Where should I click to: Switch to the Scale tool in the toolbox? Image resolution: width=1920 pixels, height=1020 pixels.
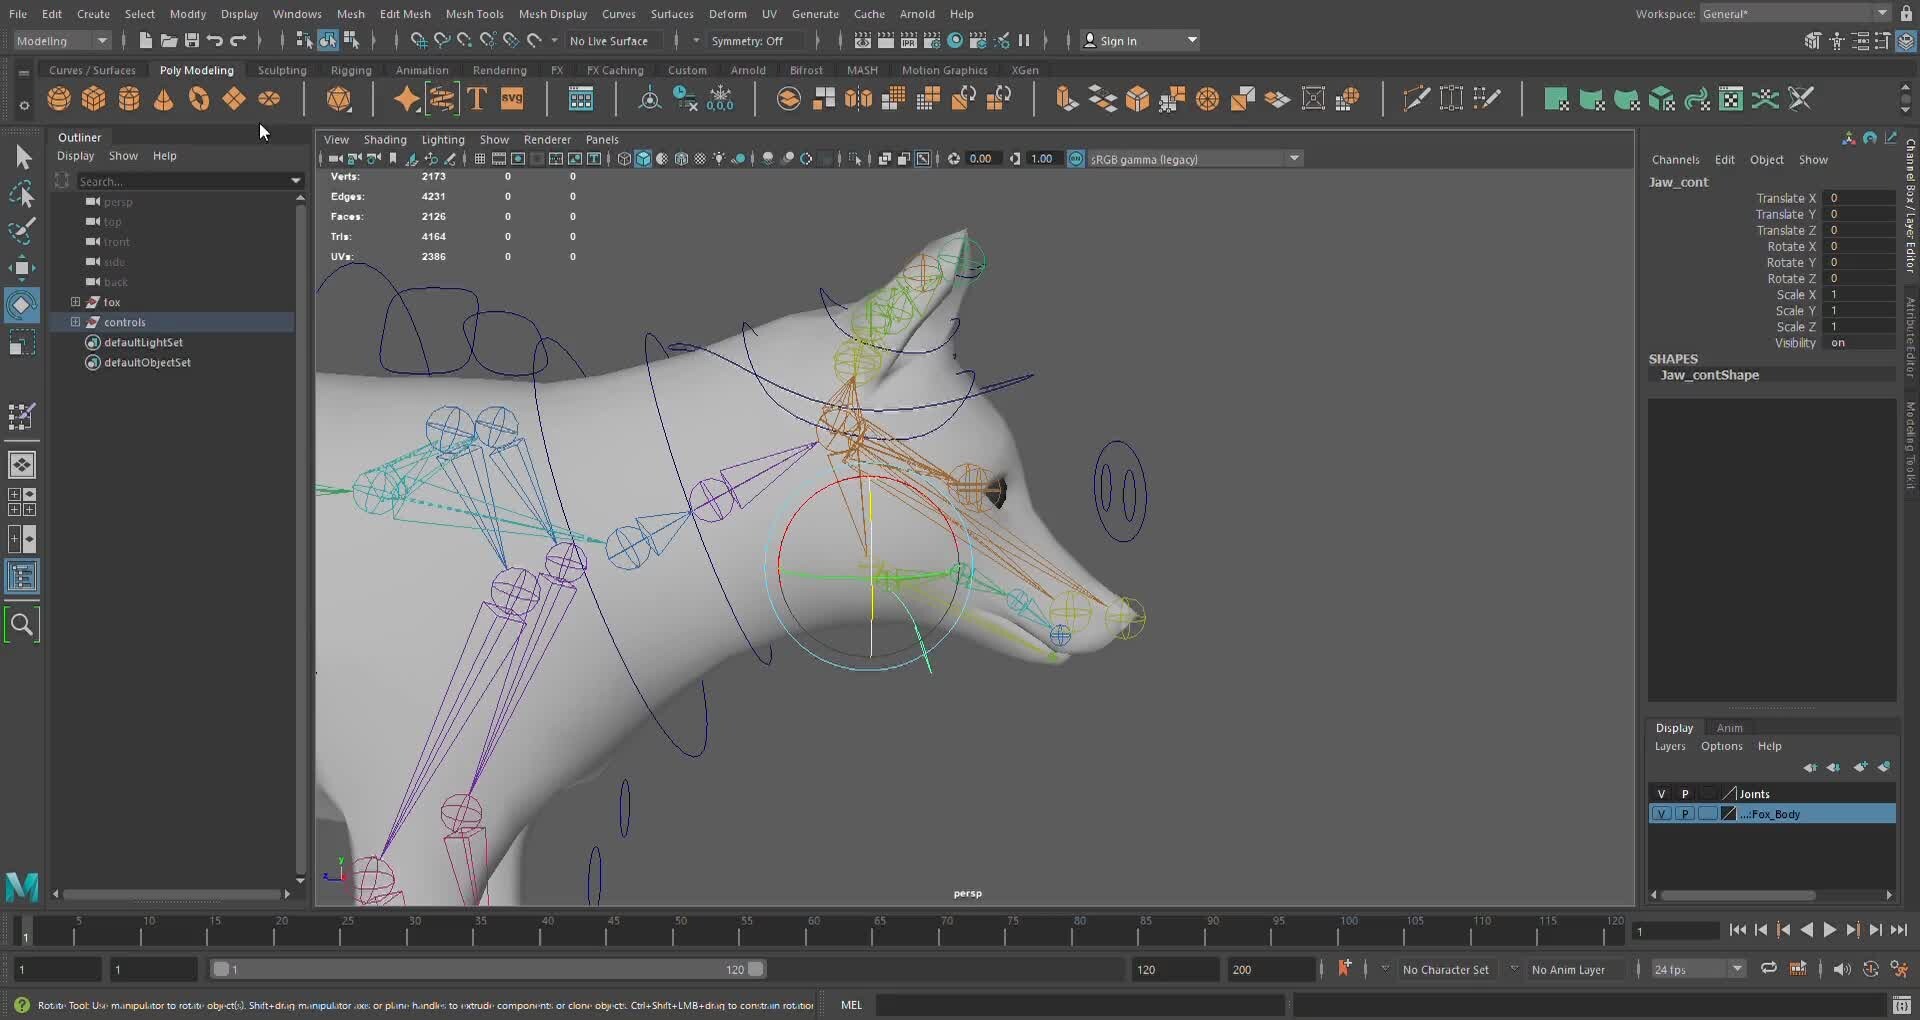(x=22, y=343)
